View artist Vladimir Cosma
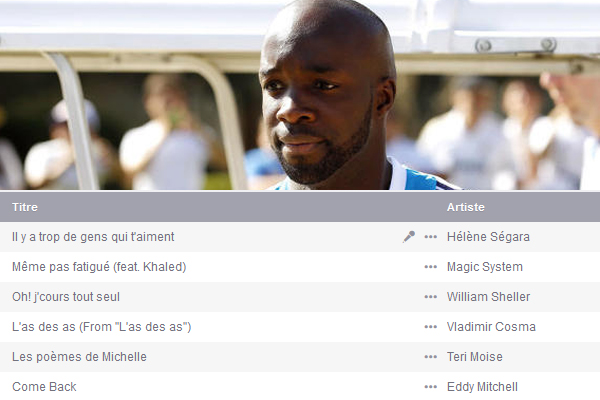Viewport: 600px width, 400px height. (x=491, y=327)
